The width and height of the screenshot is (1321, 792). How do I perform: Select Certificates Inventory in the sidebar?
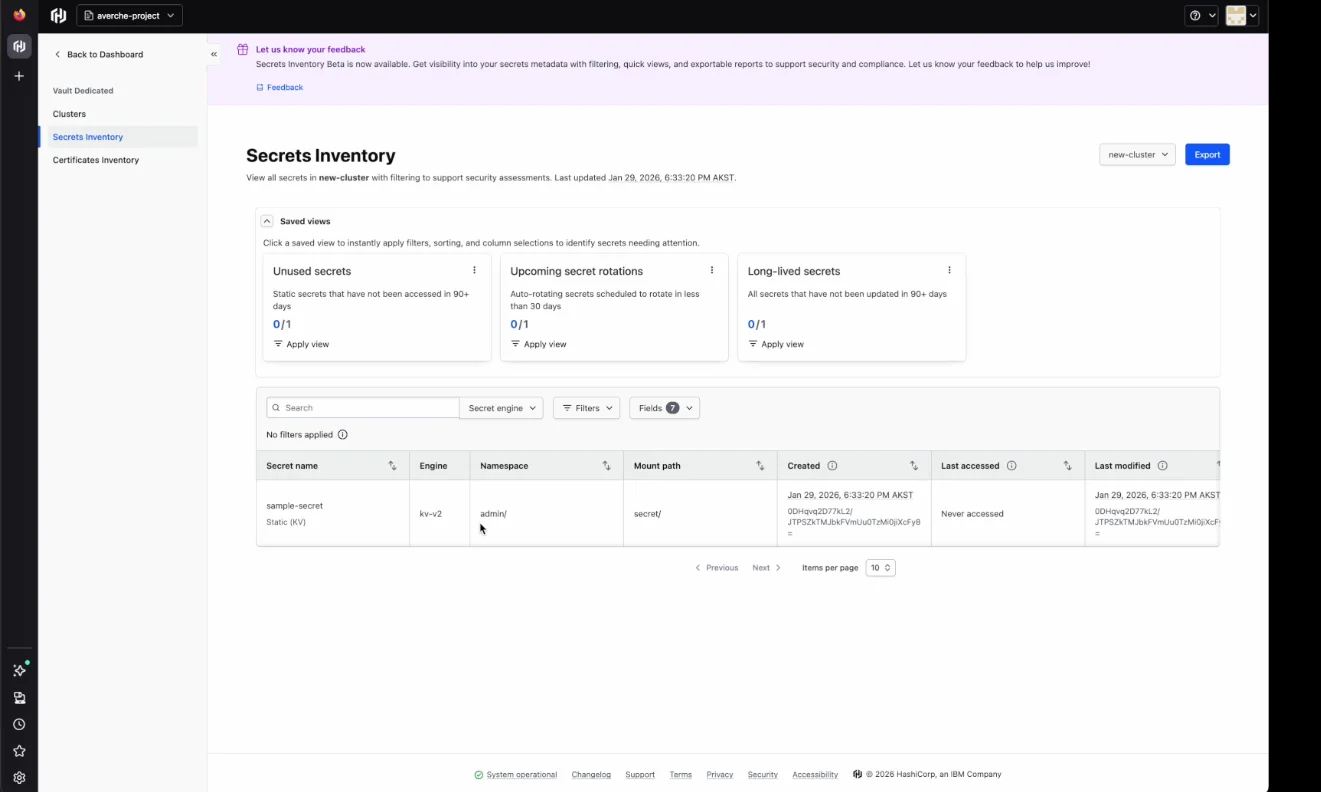click(x=95, y=159)
